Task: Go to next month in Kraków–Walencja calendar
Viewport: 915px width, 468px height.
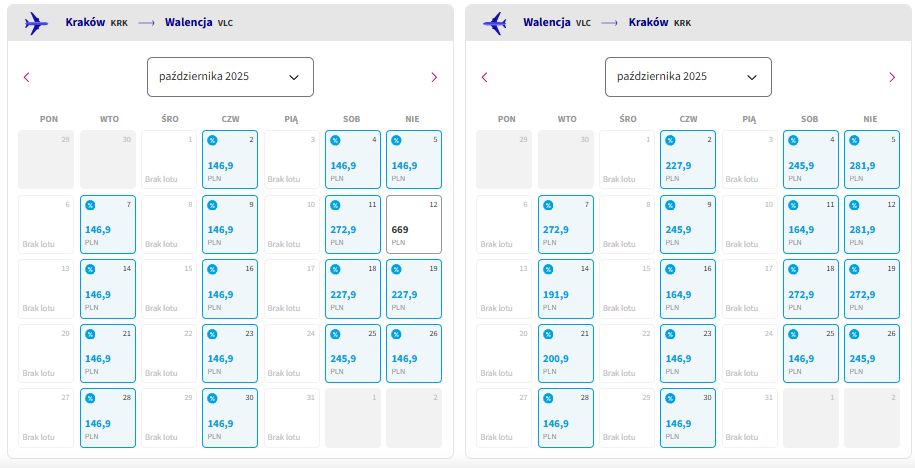Action: pyautogui.click(x=434, y=77)
